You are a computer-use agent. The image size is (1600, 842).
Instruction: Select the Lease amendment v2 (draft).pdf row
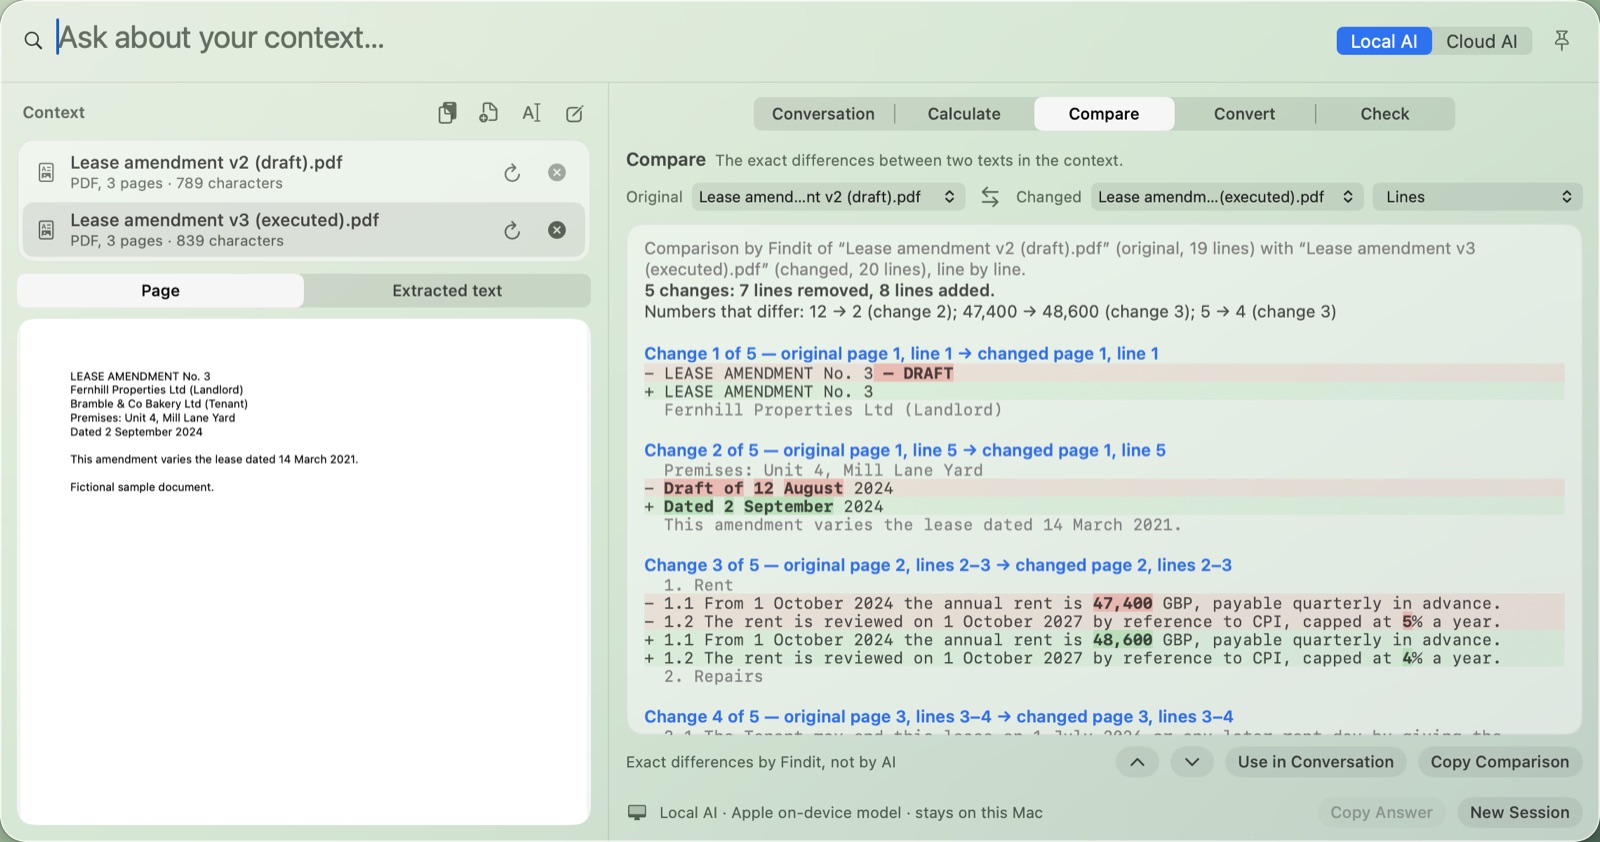pyautogui.click(x=303, y=172)
